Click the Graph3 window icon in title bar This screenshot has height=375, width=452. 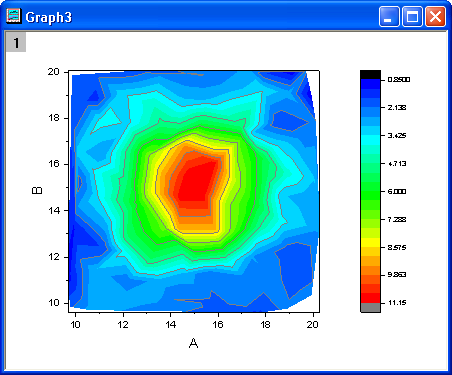pyautogui.click(x=14, y=16)
